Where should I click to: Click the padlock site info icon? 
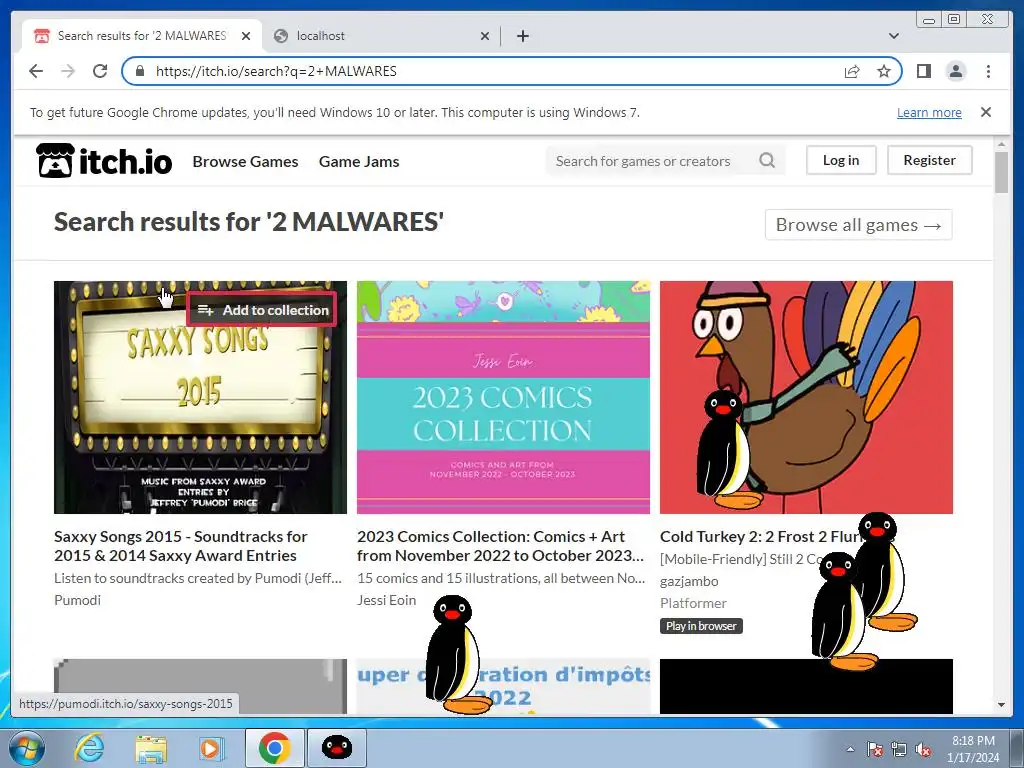pos(139,71)
